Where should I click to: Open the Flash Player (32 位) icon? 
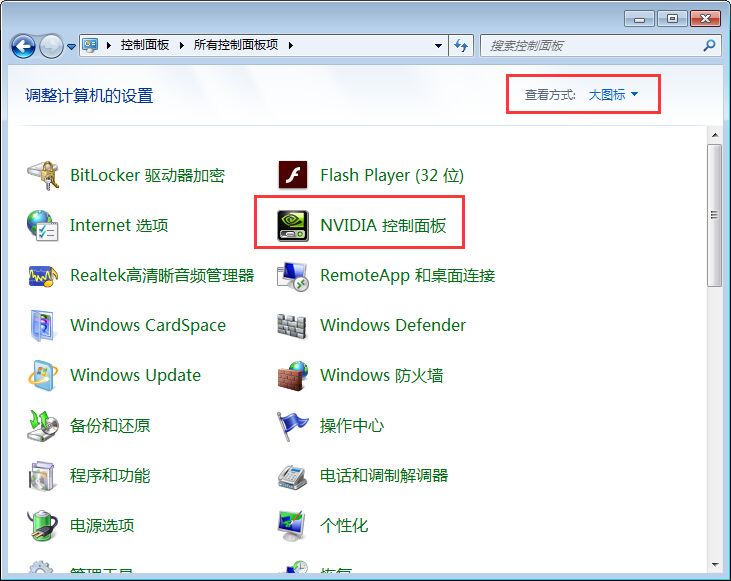[x=293, y=175]
